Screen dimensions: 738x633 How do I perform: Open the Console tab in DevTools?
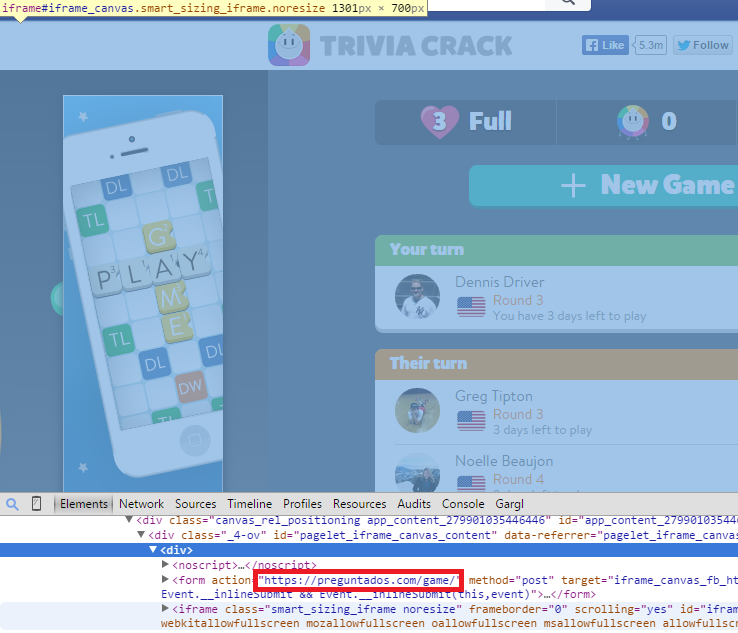click(463, 504)
